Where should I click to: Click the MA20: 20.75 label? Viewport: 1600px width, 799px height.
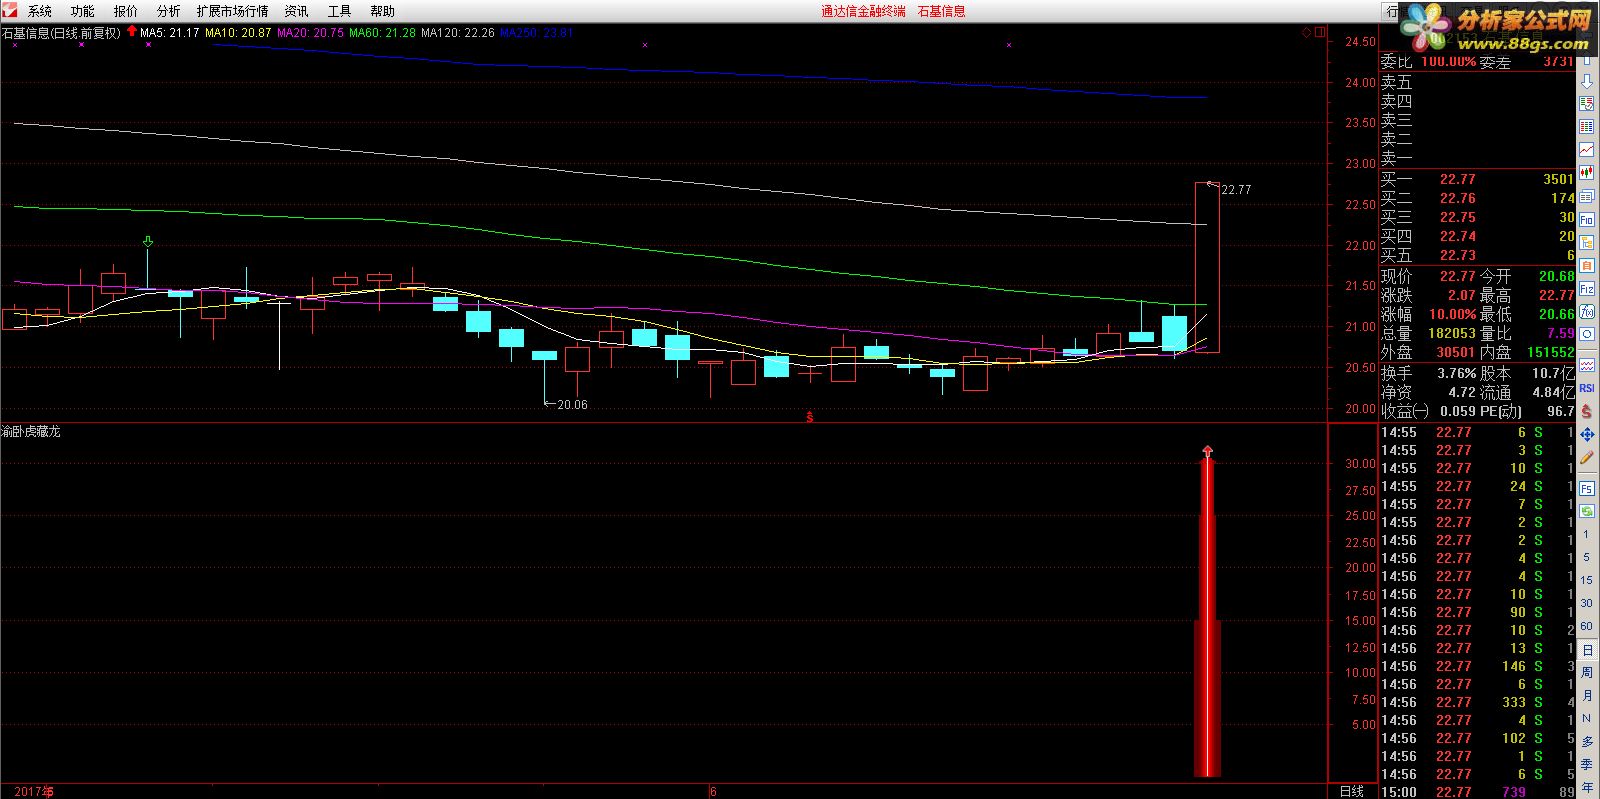click(310, 33)
